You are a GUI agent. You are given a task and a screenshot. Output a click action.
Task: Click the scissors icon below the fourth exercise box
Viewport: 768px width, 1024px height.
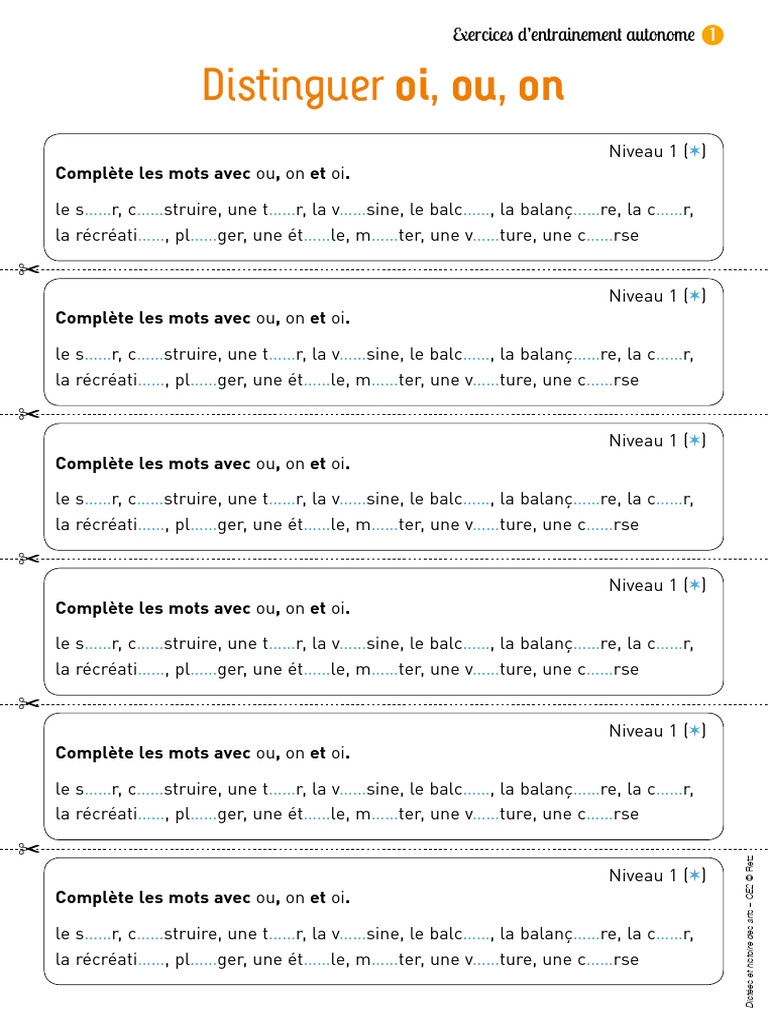28,703
